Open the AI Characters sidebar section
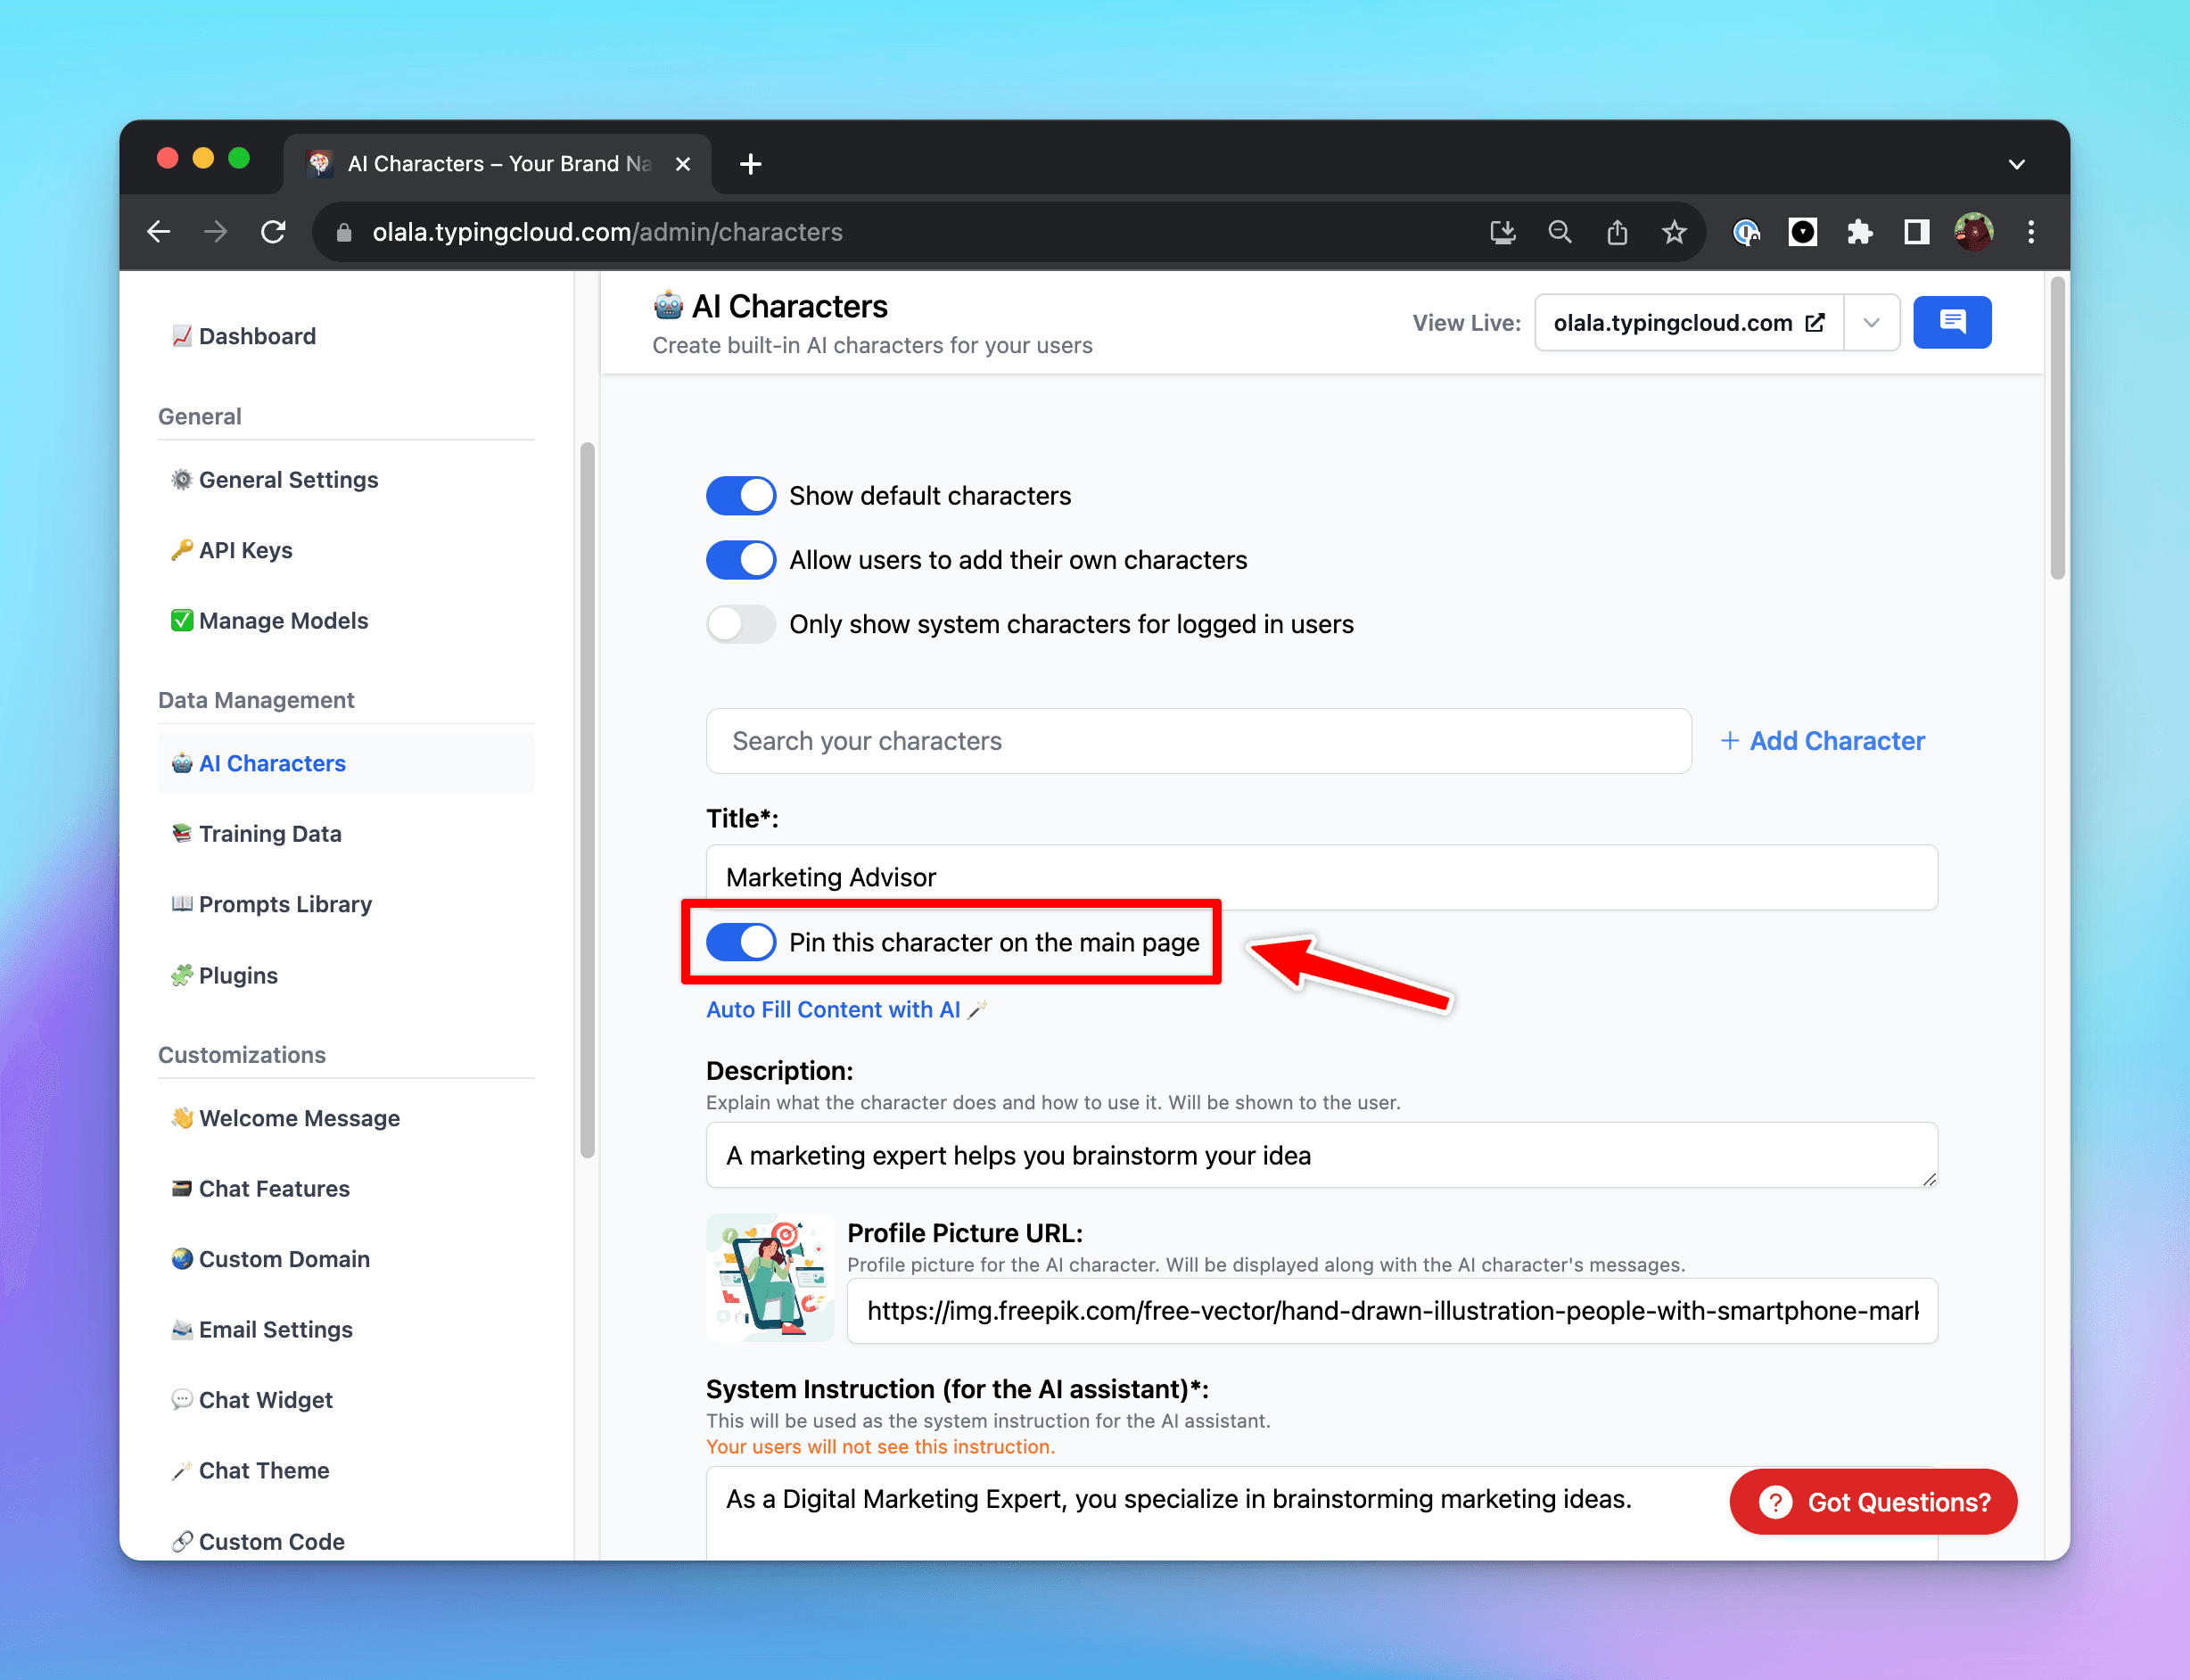Viewport: 2190px width, 1680px height. point(272,763)
